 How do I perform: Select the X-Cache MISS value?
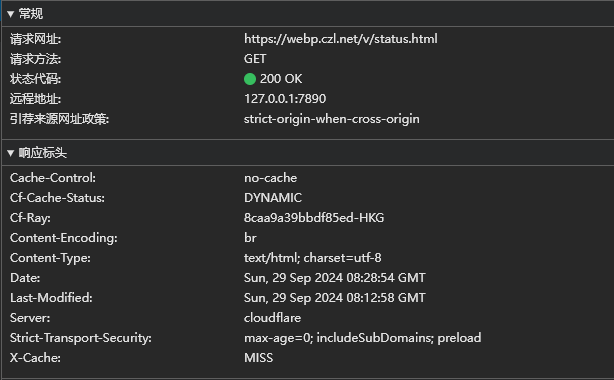[x=258, y=358]
